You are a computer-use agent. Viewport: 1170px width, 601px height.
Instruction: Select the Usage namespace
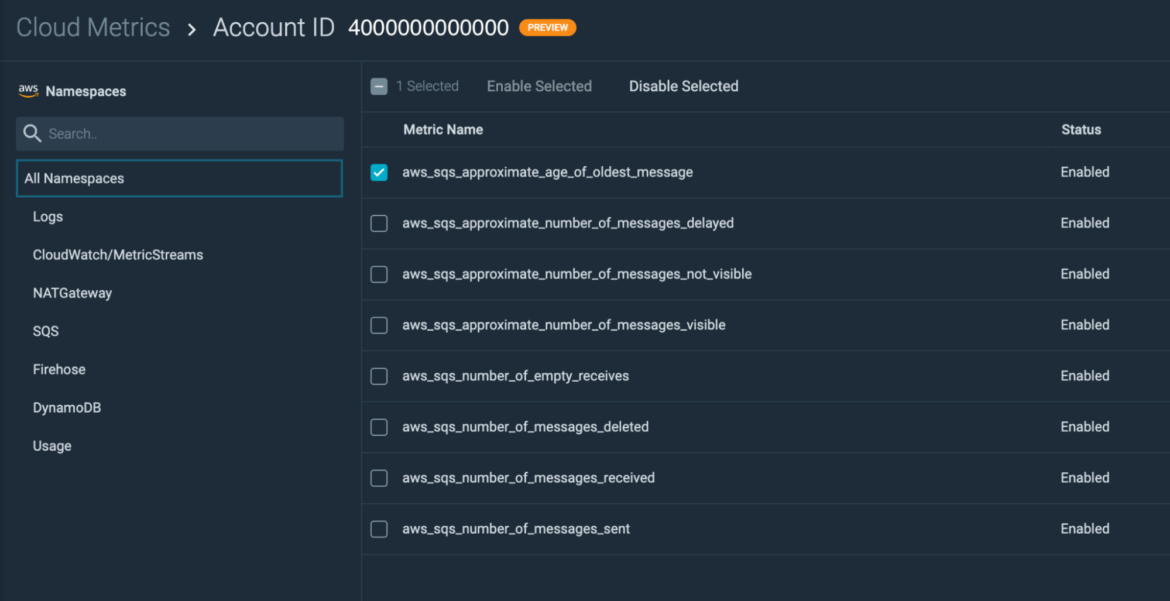52,446
